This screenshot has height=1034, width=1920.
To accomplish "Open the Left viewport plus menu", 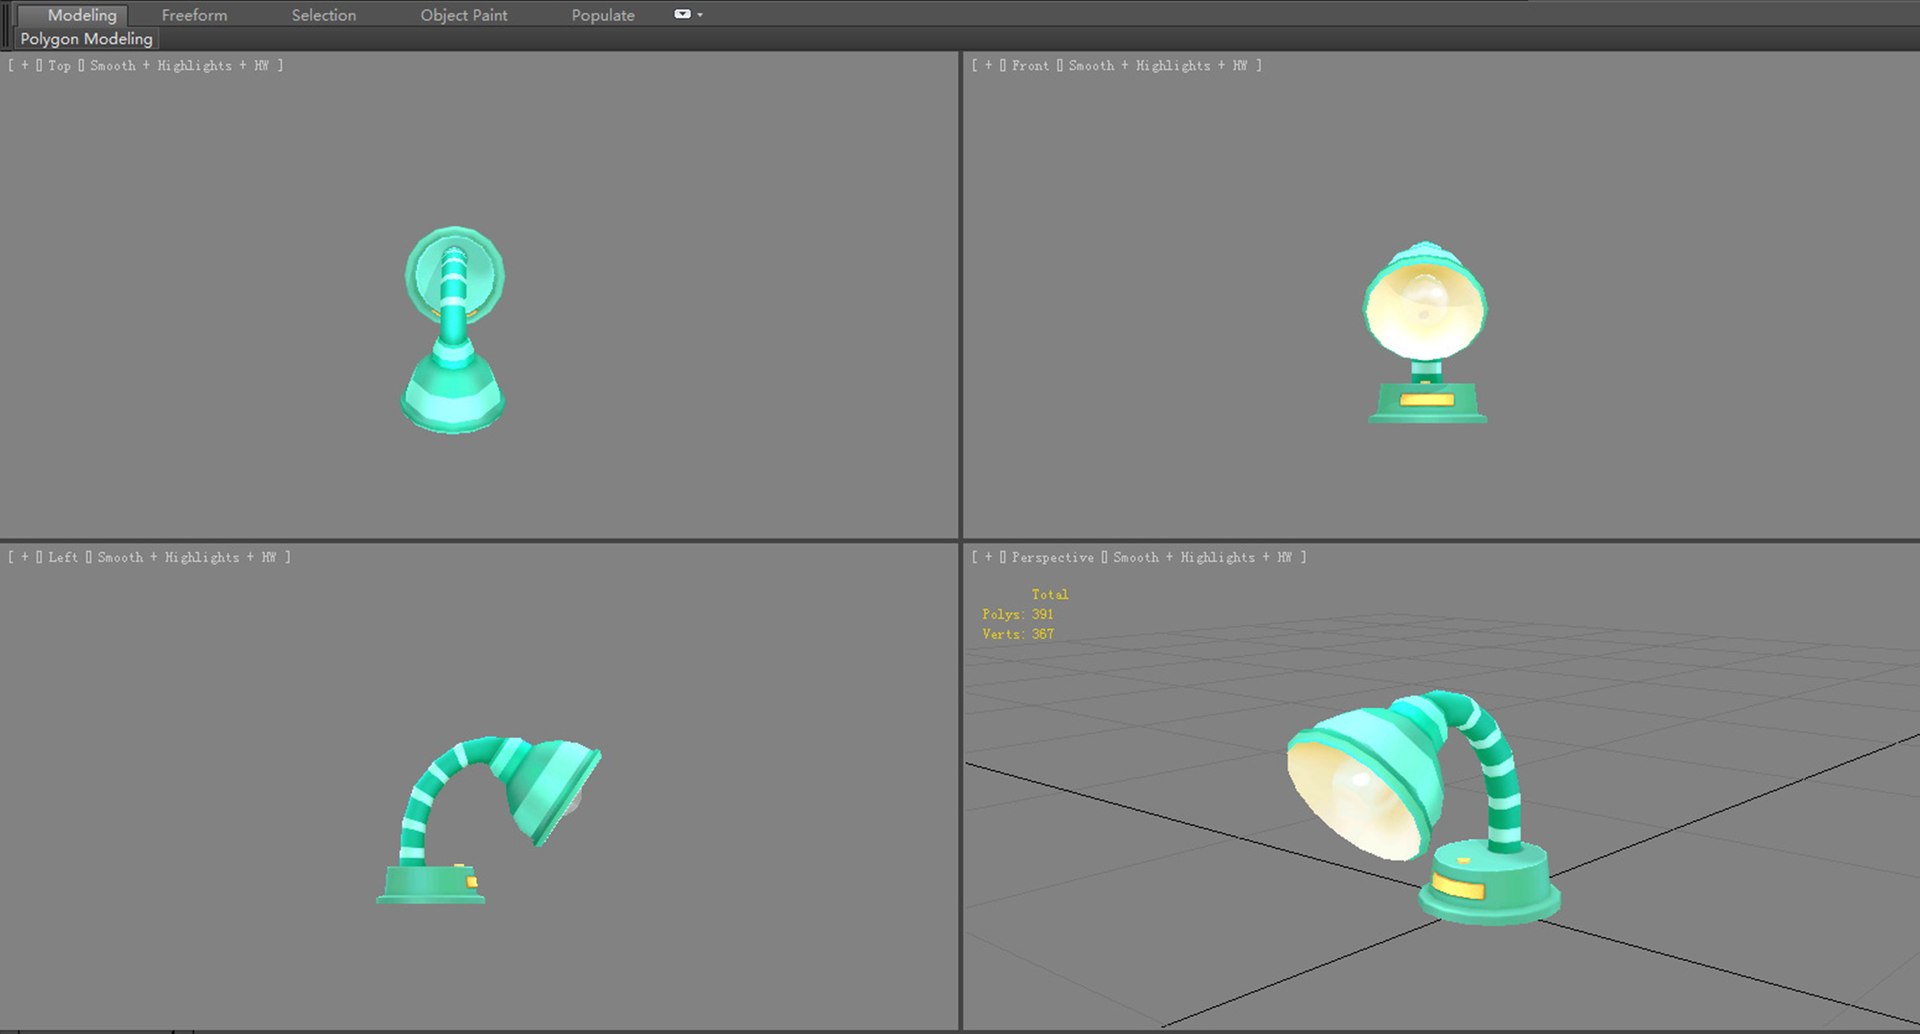I will (25, 557).
